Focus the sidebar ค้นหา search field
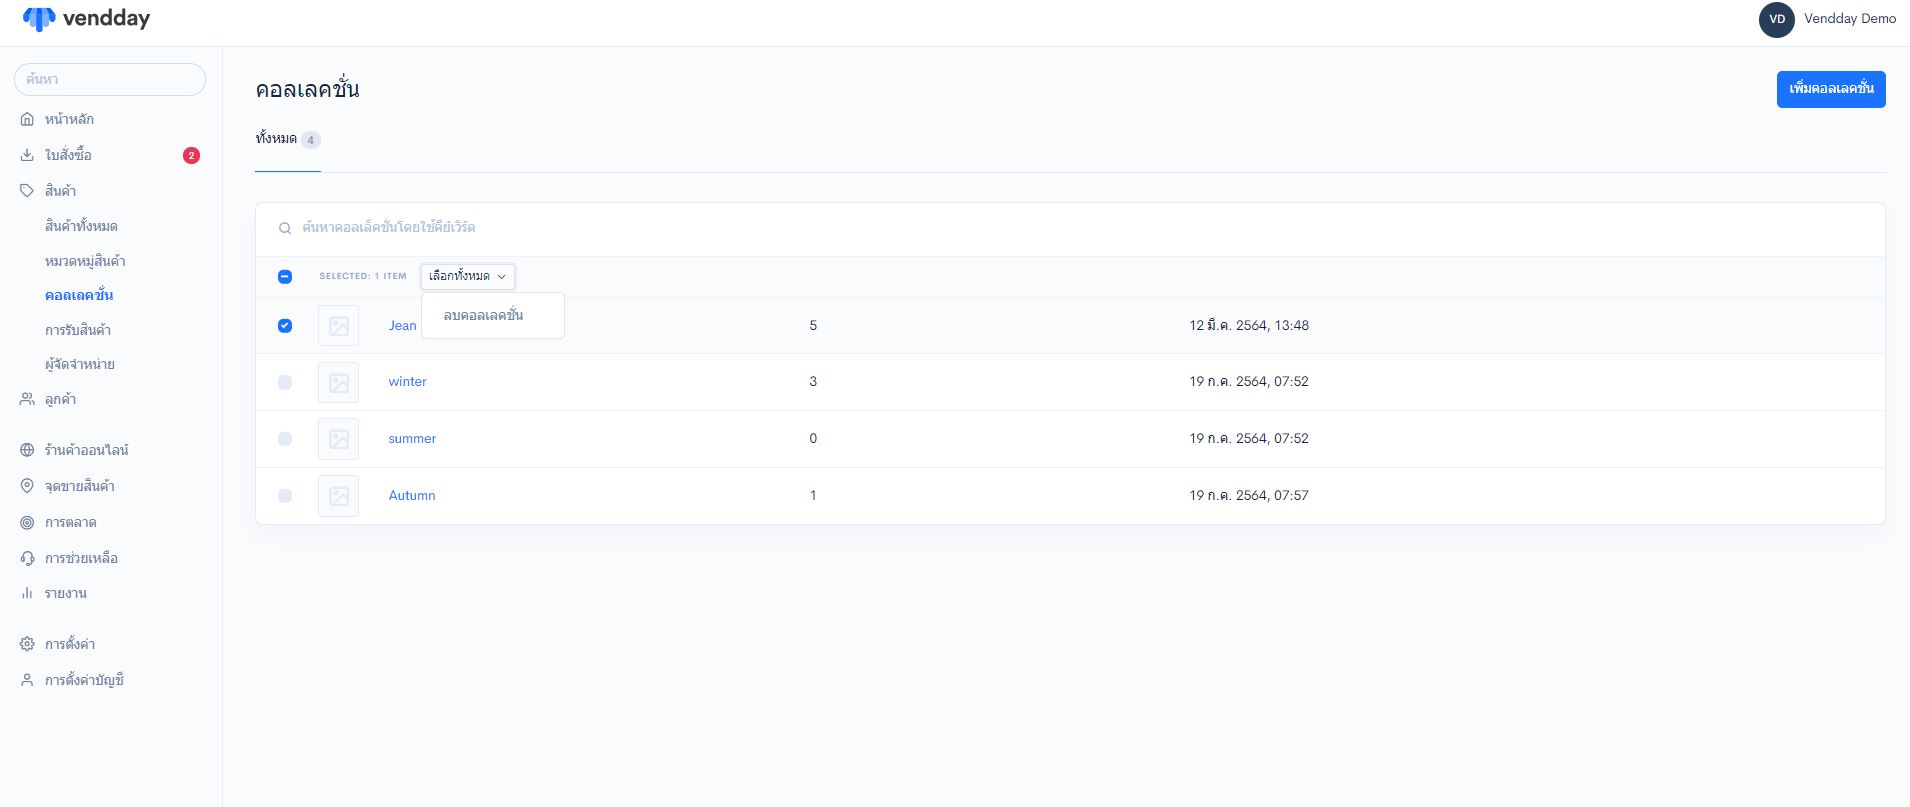Screen dimensions: 1910x807 point(110,79)
